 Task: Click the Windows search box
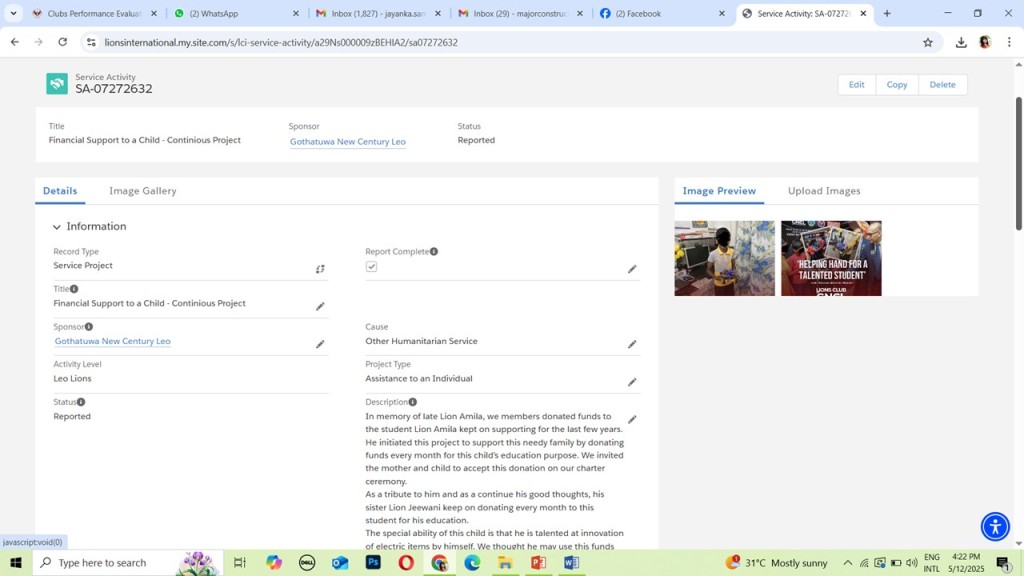click(128, 562)
